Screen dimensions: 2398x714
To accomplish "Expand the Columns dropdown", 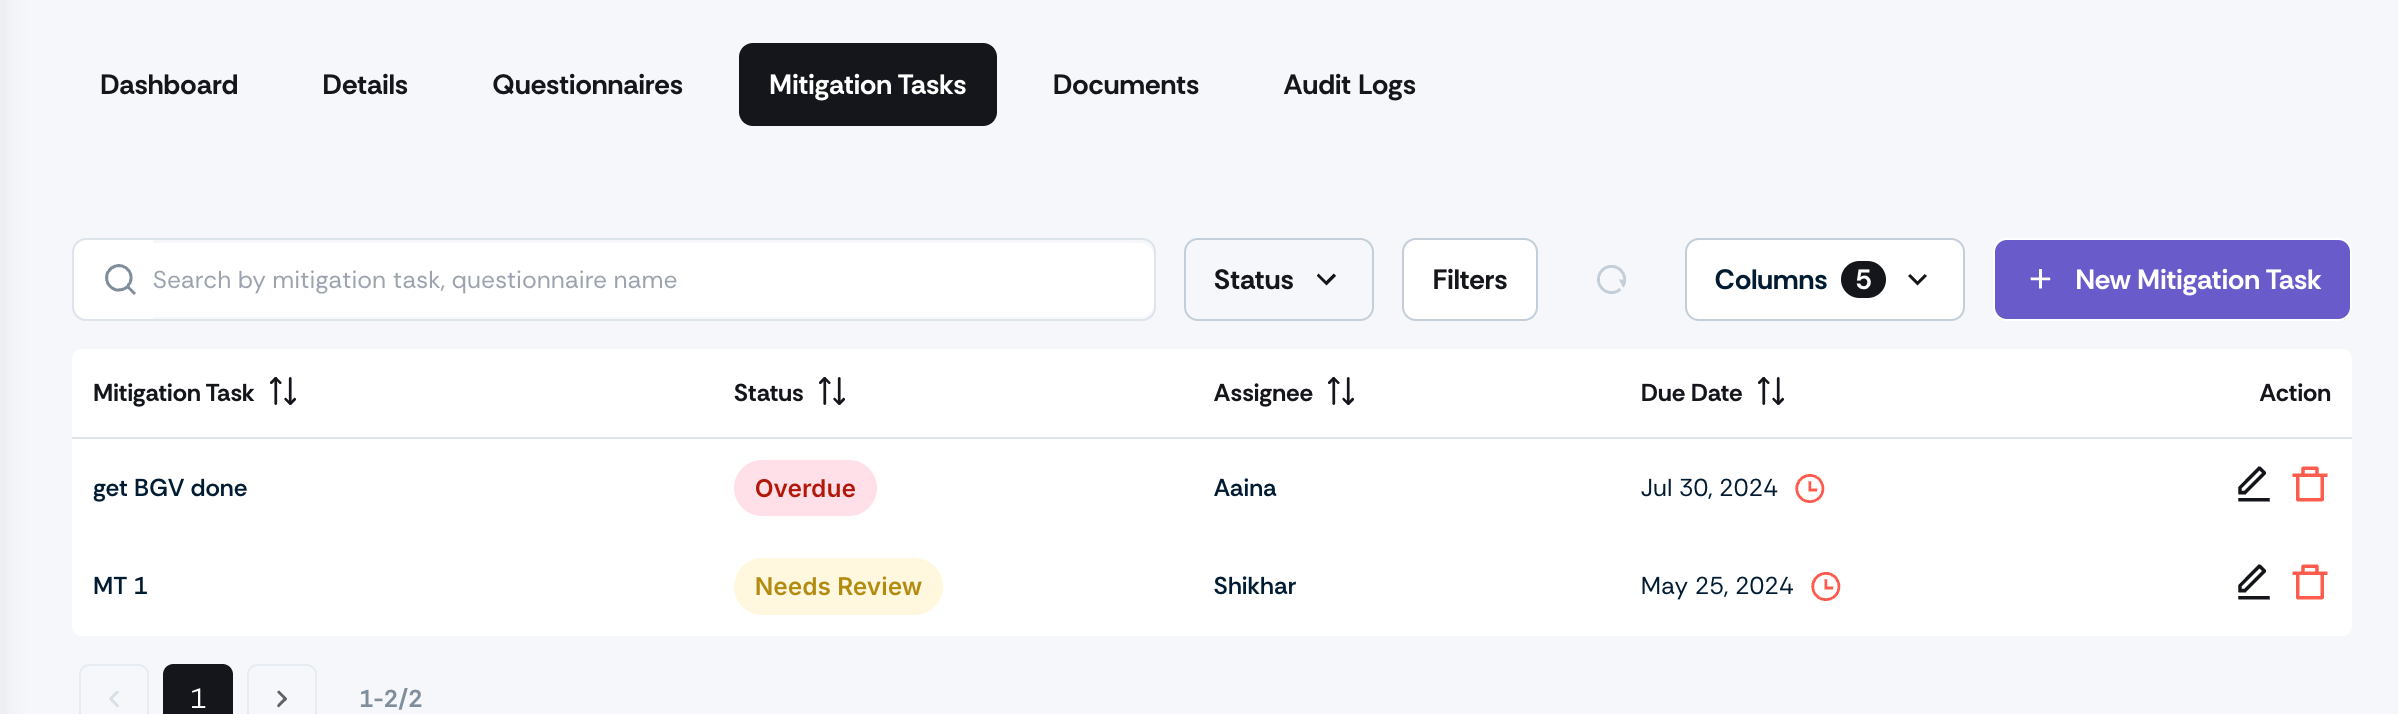I will click(x=1824, y=279).
